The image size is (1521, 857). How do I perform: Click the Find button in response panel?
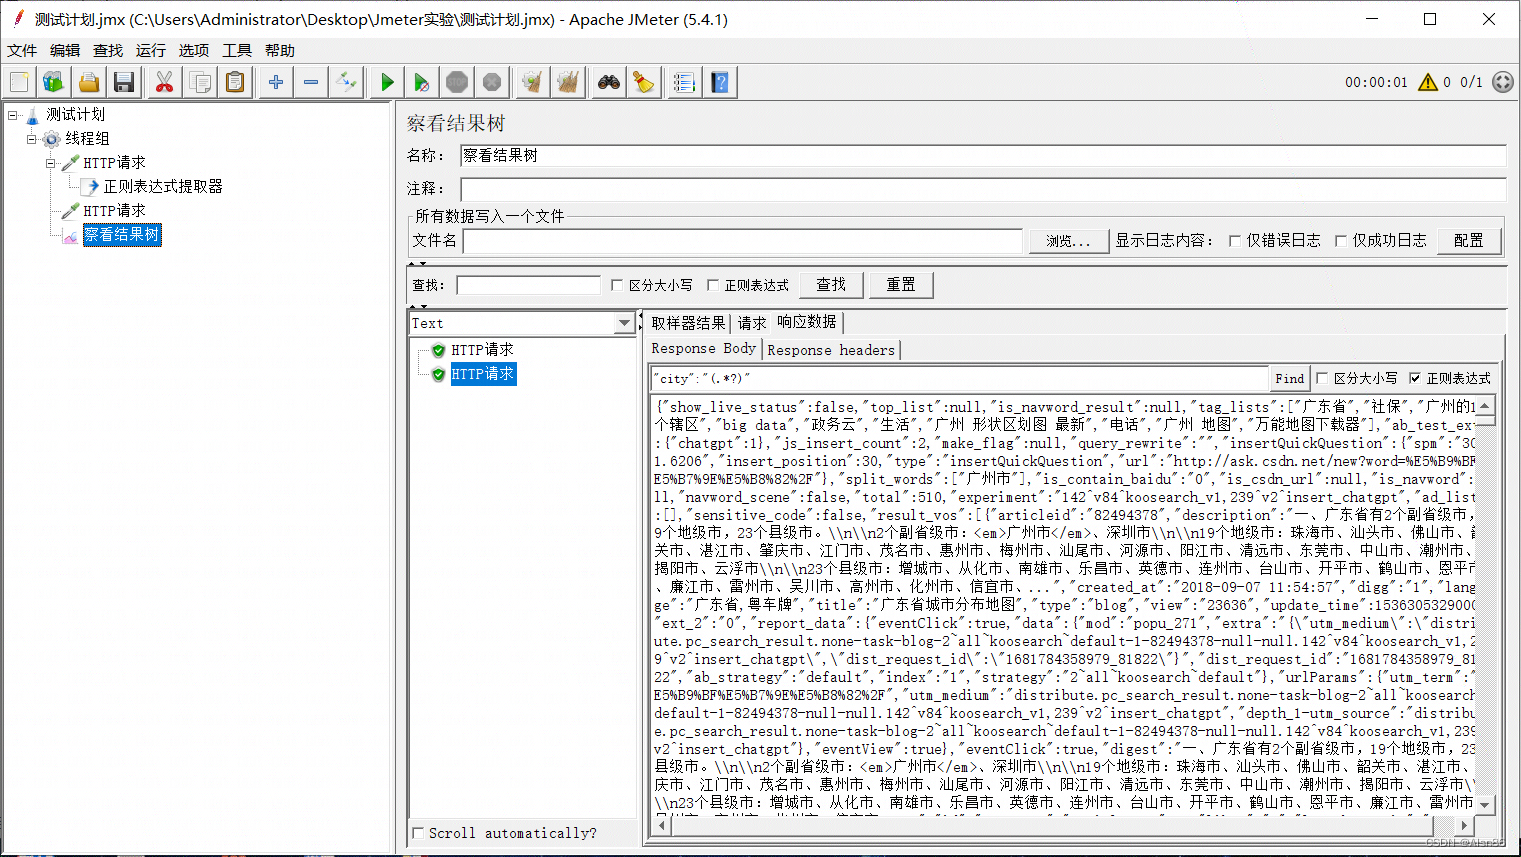coord(1290,378)
